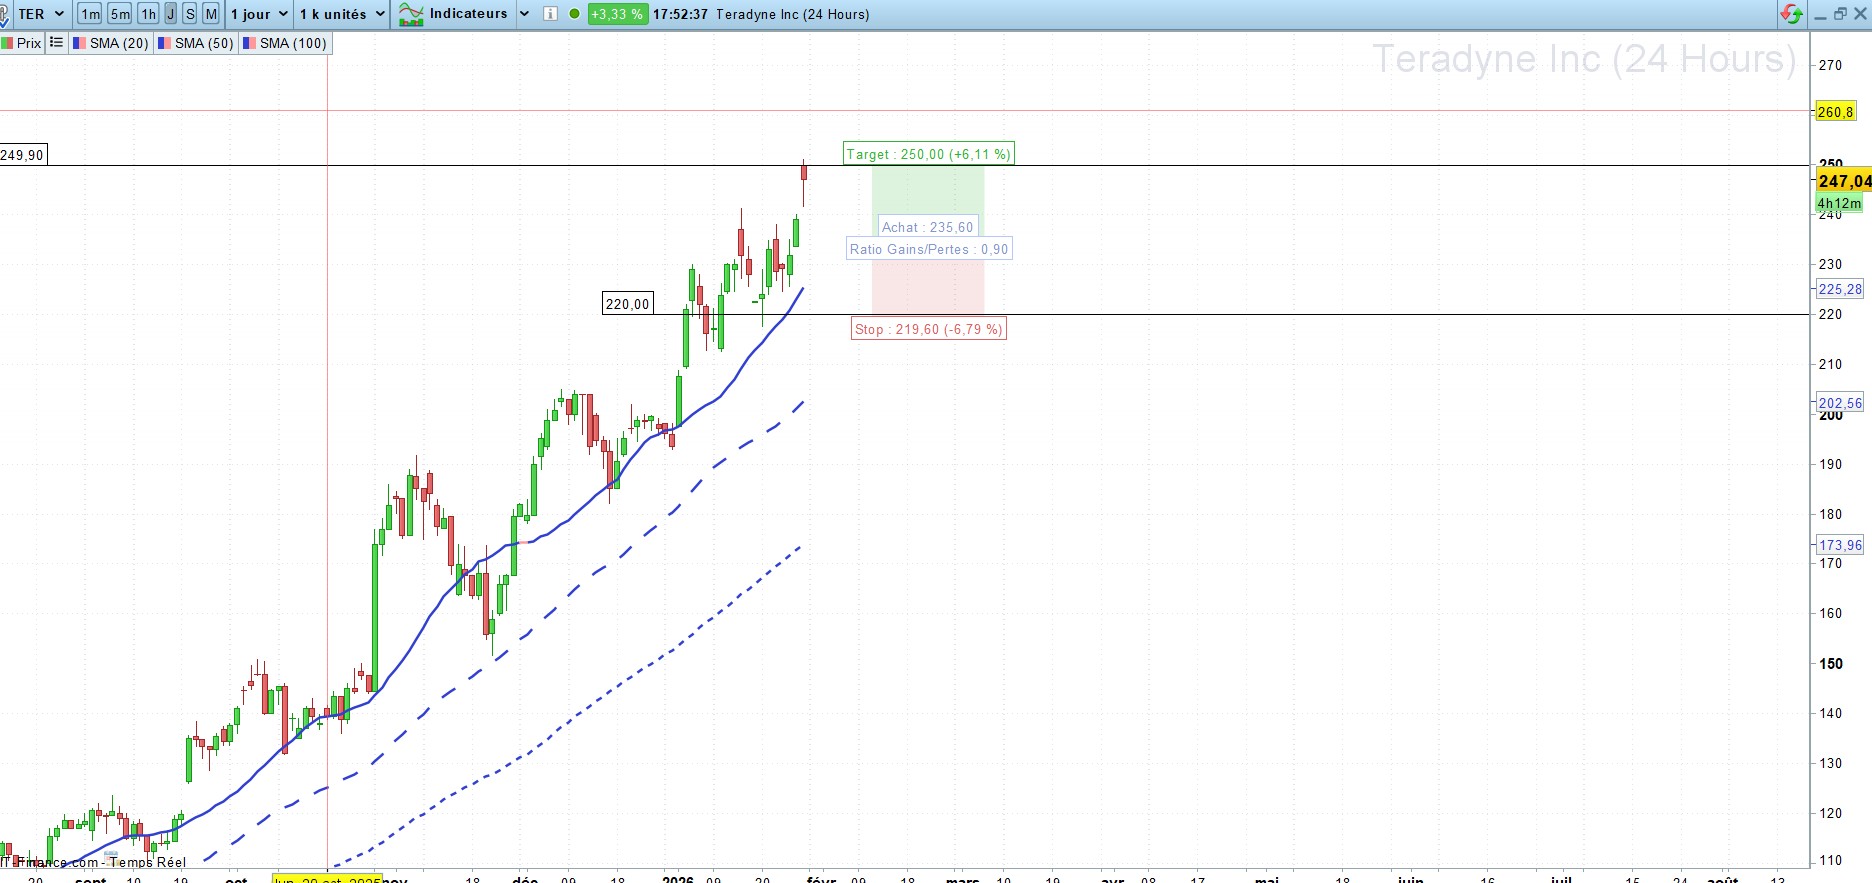Click the buy/sell trading arrows icon
Screen dimensions: 1872x883
(1791, 14)
